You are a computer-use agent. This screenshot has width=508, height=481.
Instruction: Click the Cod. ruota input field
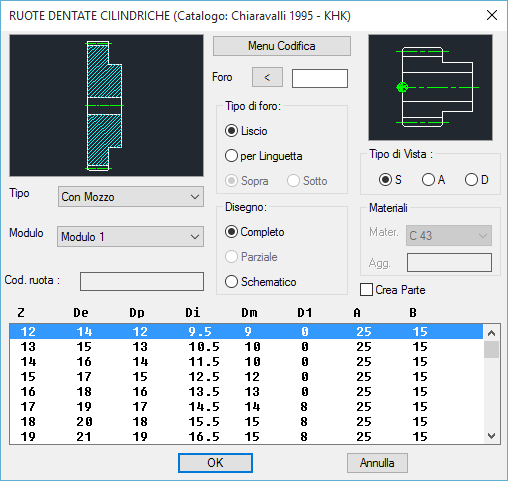coord(142,281)
